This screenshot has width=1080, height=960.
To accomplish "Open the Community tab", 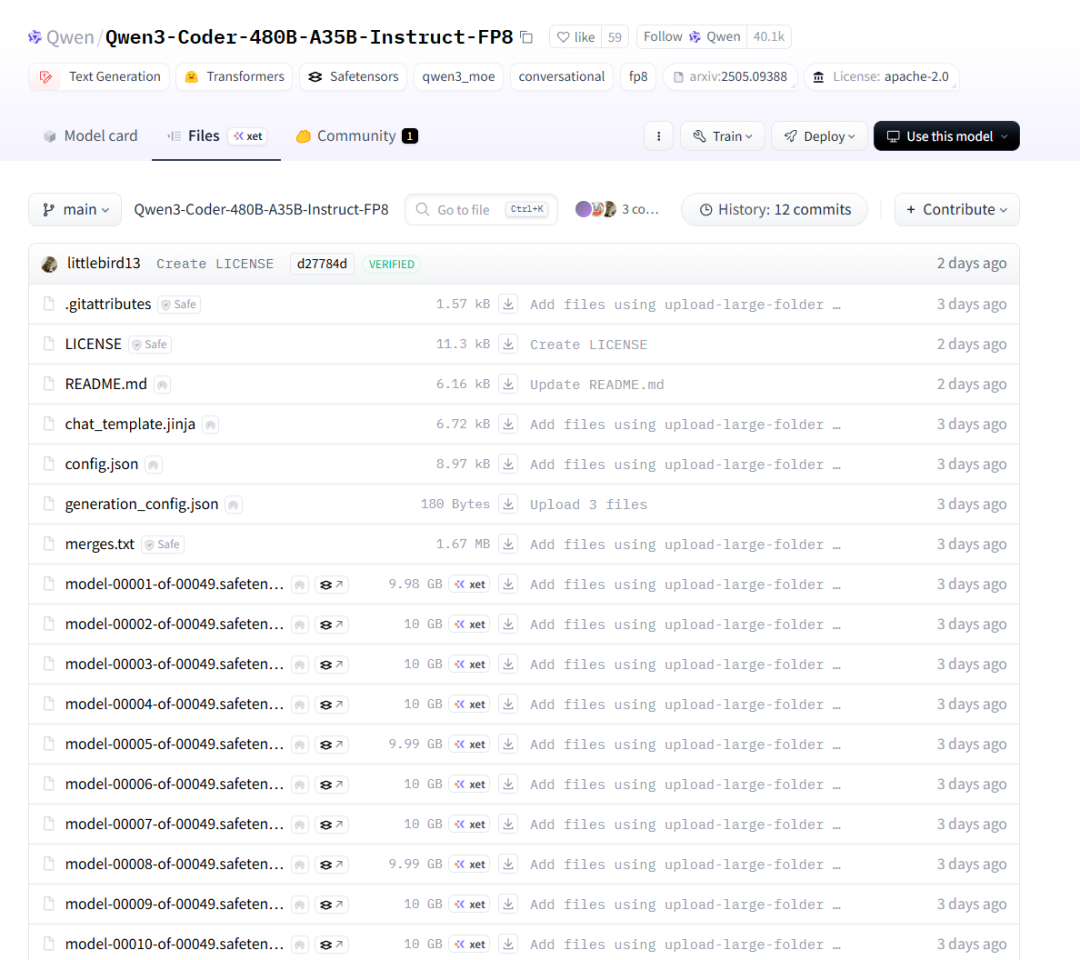I will click(x=357, y=136).
